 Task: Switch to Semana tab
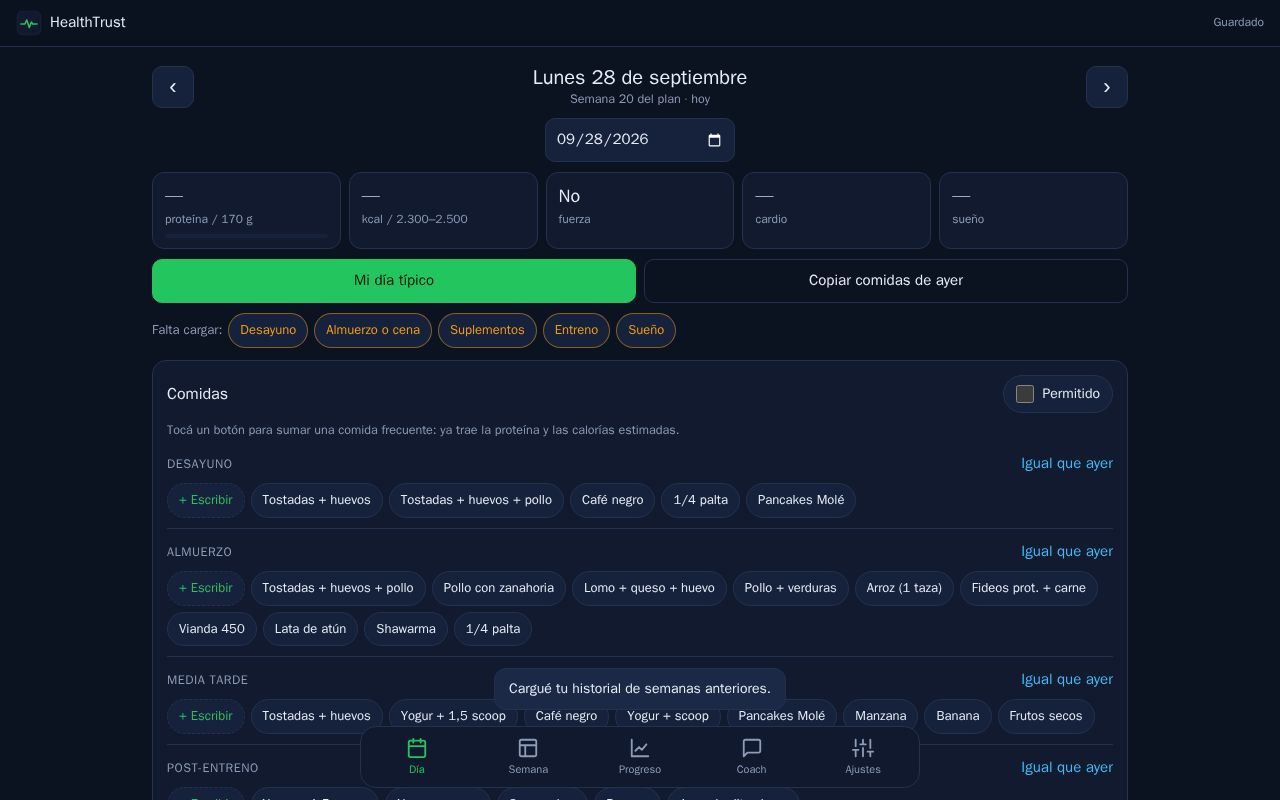click(528, 757)
